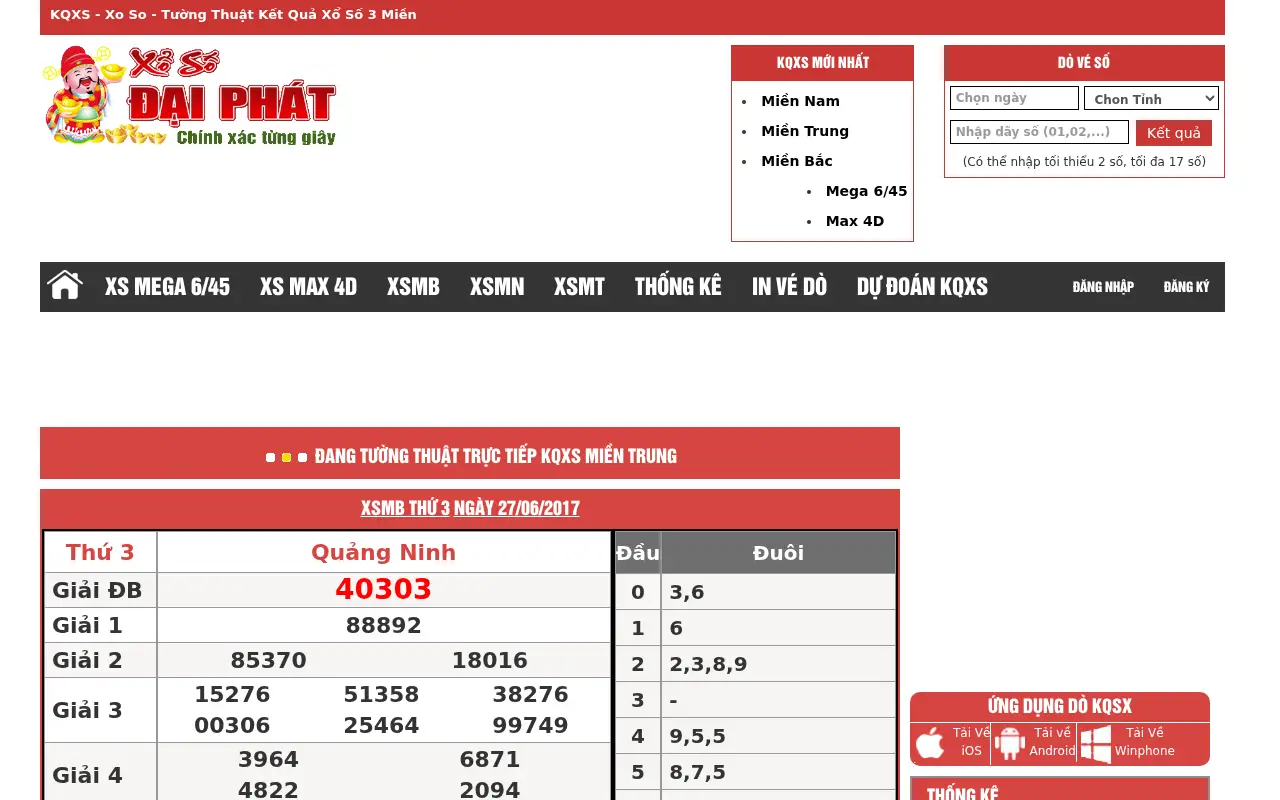Click the Tải về Android text
This screenshot has width=1280, height=800.
(x=1052, y=742)
